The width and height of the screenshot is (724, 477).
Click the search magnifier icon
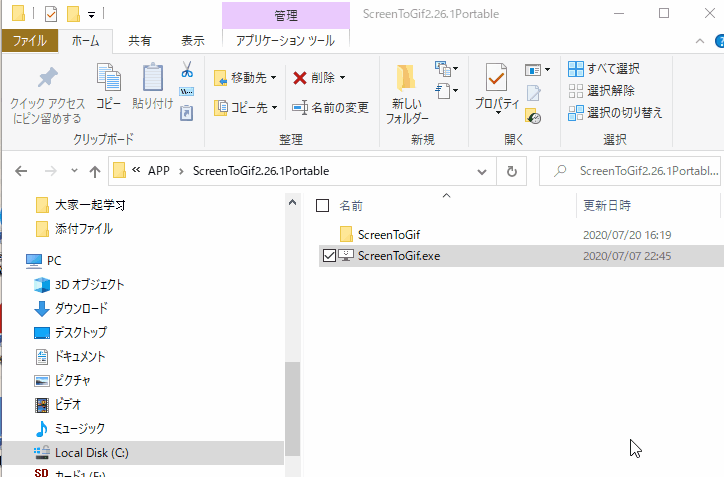[x=560, y=171]
